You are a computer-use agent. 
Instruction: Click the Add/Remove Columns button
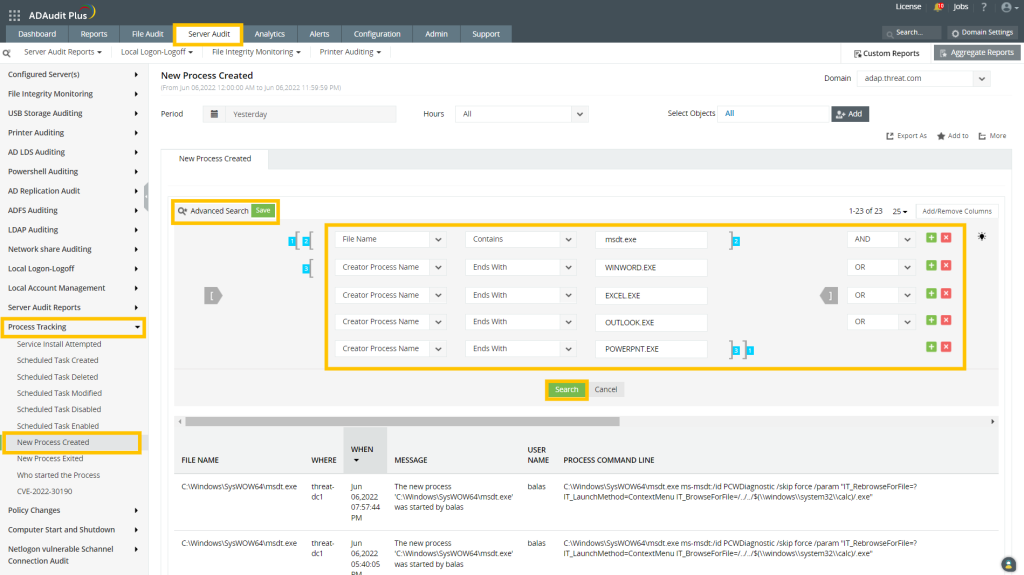(956, 211)
